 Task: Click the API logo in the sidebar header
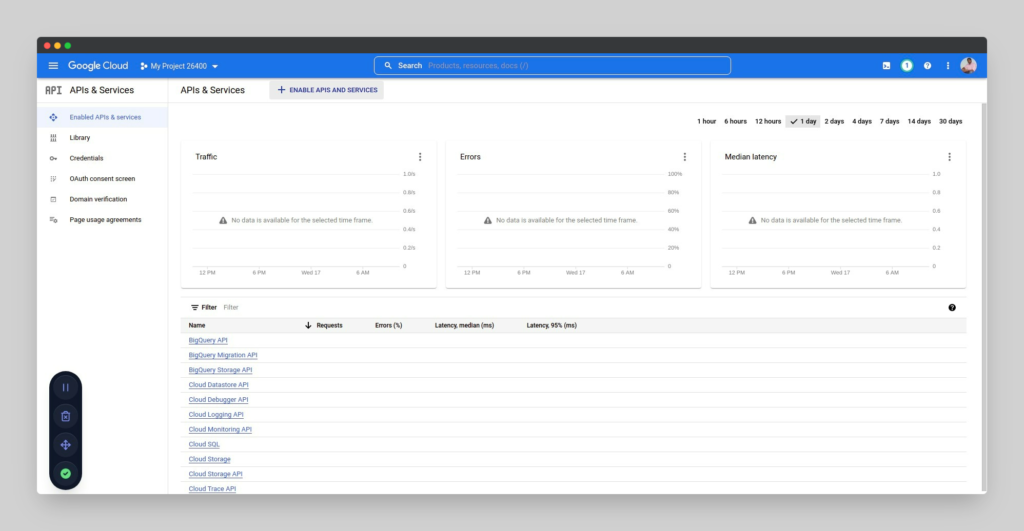[53, 90]
